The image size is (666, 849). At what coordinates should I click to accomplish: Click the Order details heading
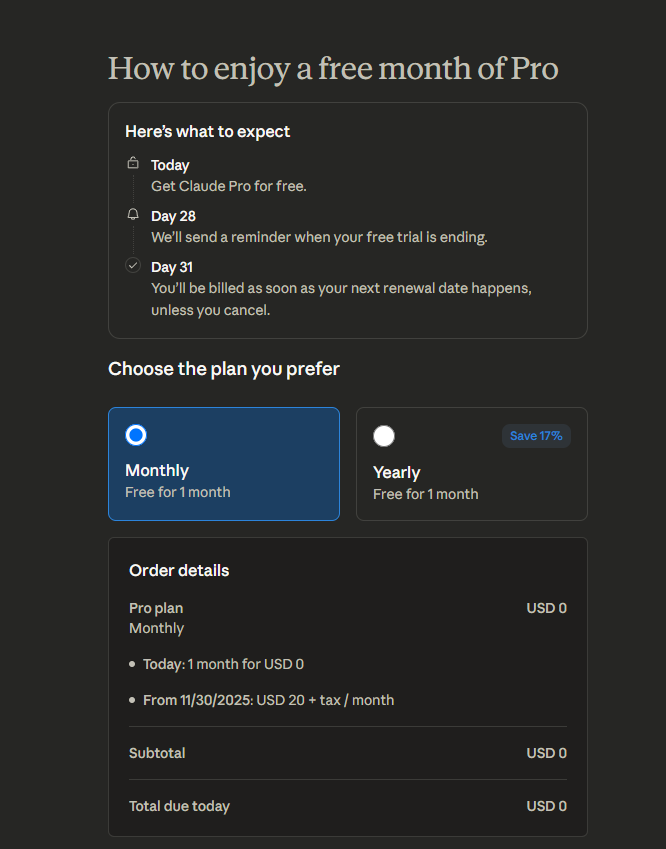coord(179,570)
